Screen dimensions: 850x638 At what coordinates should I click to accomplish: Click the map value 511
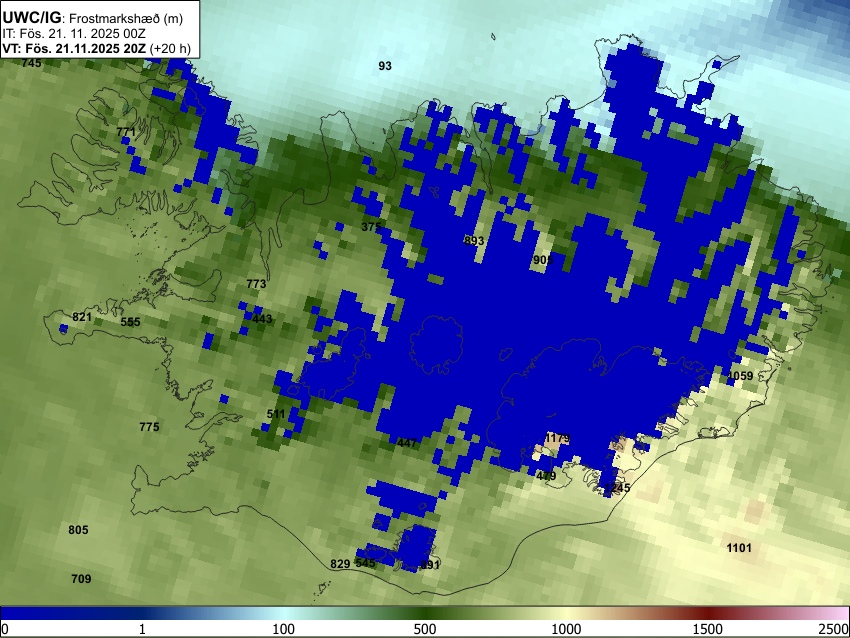(x=276, y=414)
